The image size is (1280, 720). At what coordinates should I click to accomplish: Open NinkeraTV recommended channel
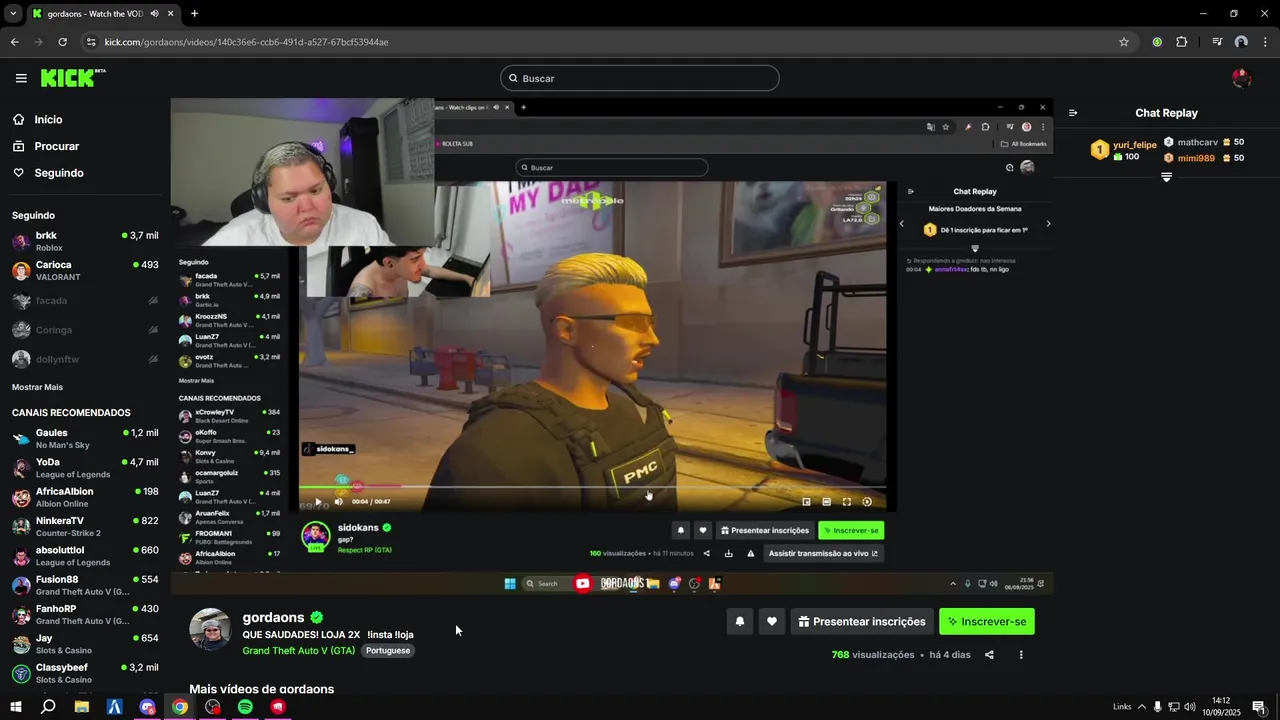coord(85,527)
